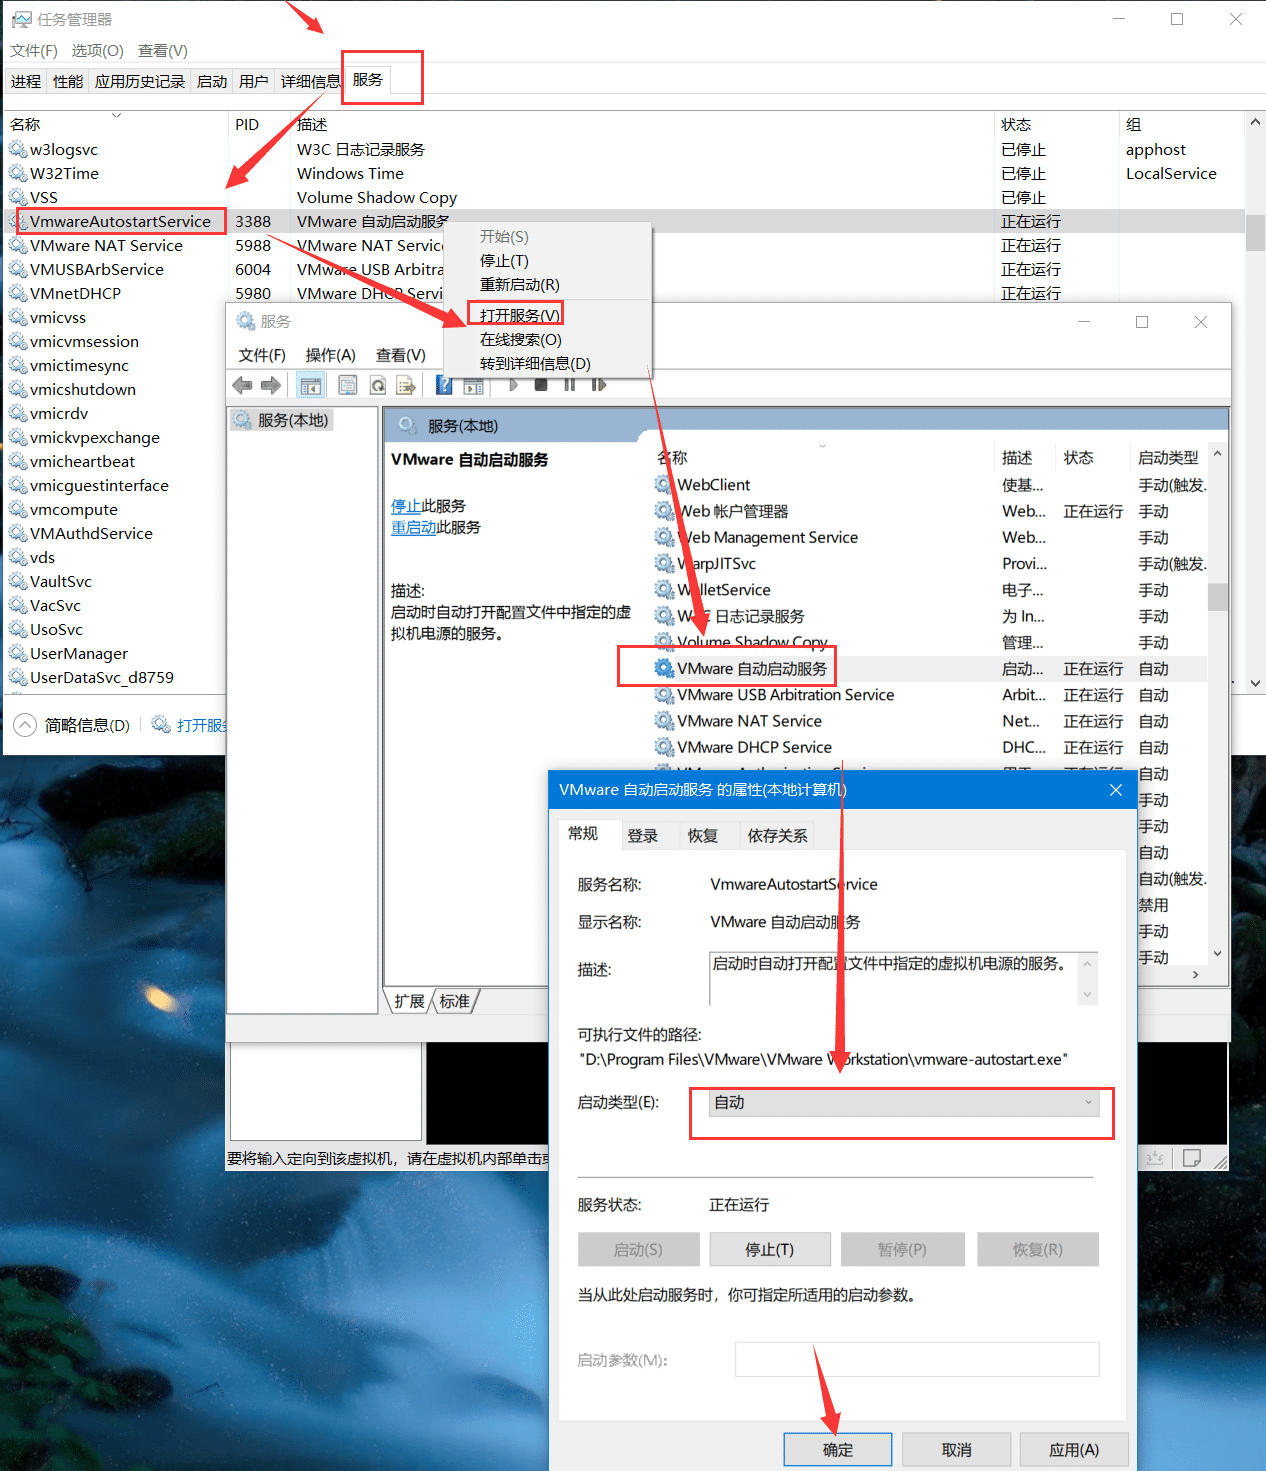This screenshot has height=1471, width=1266.
Task: Switch to the 依存关系 tab
Action: (777, 836)
